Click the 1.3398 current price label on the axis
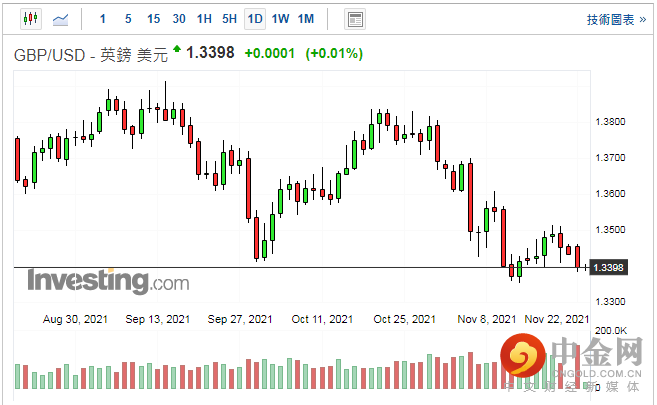Viewport: 657px width, 405px height. 609,268
